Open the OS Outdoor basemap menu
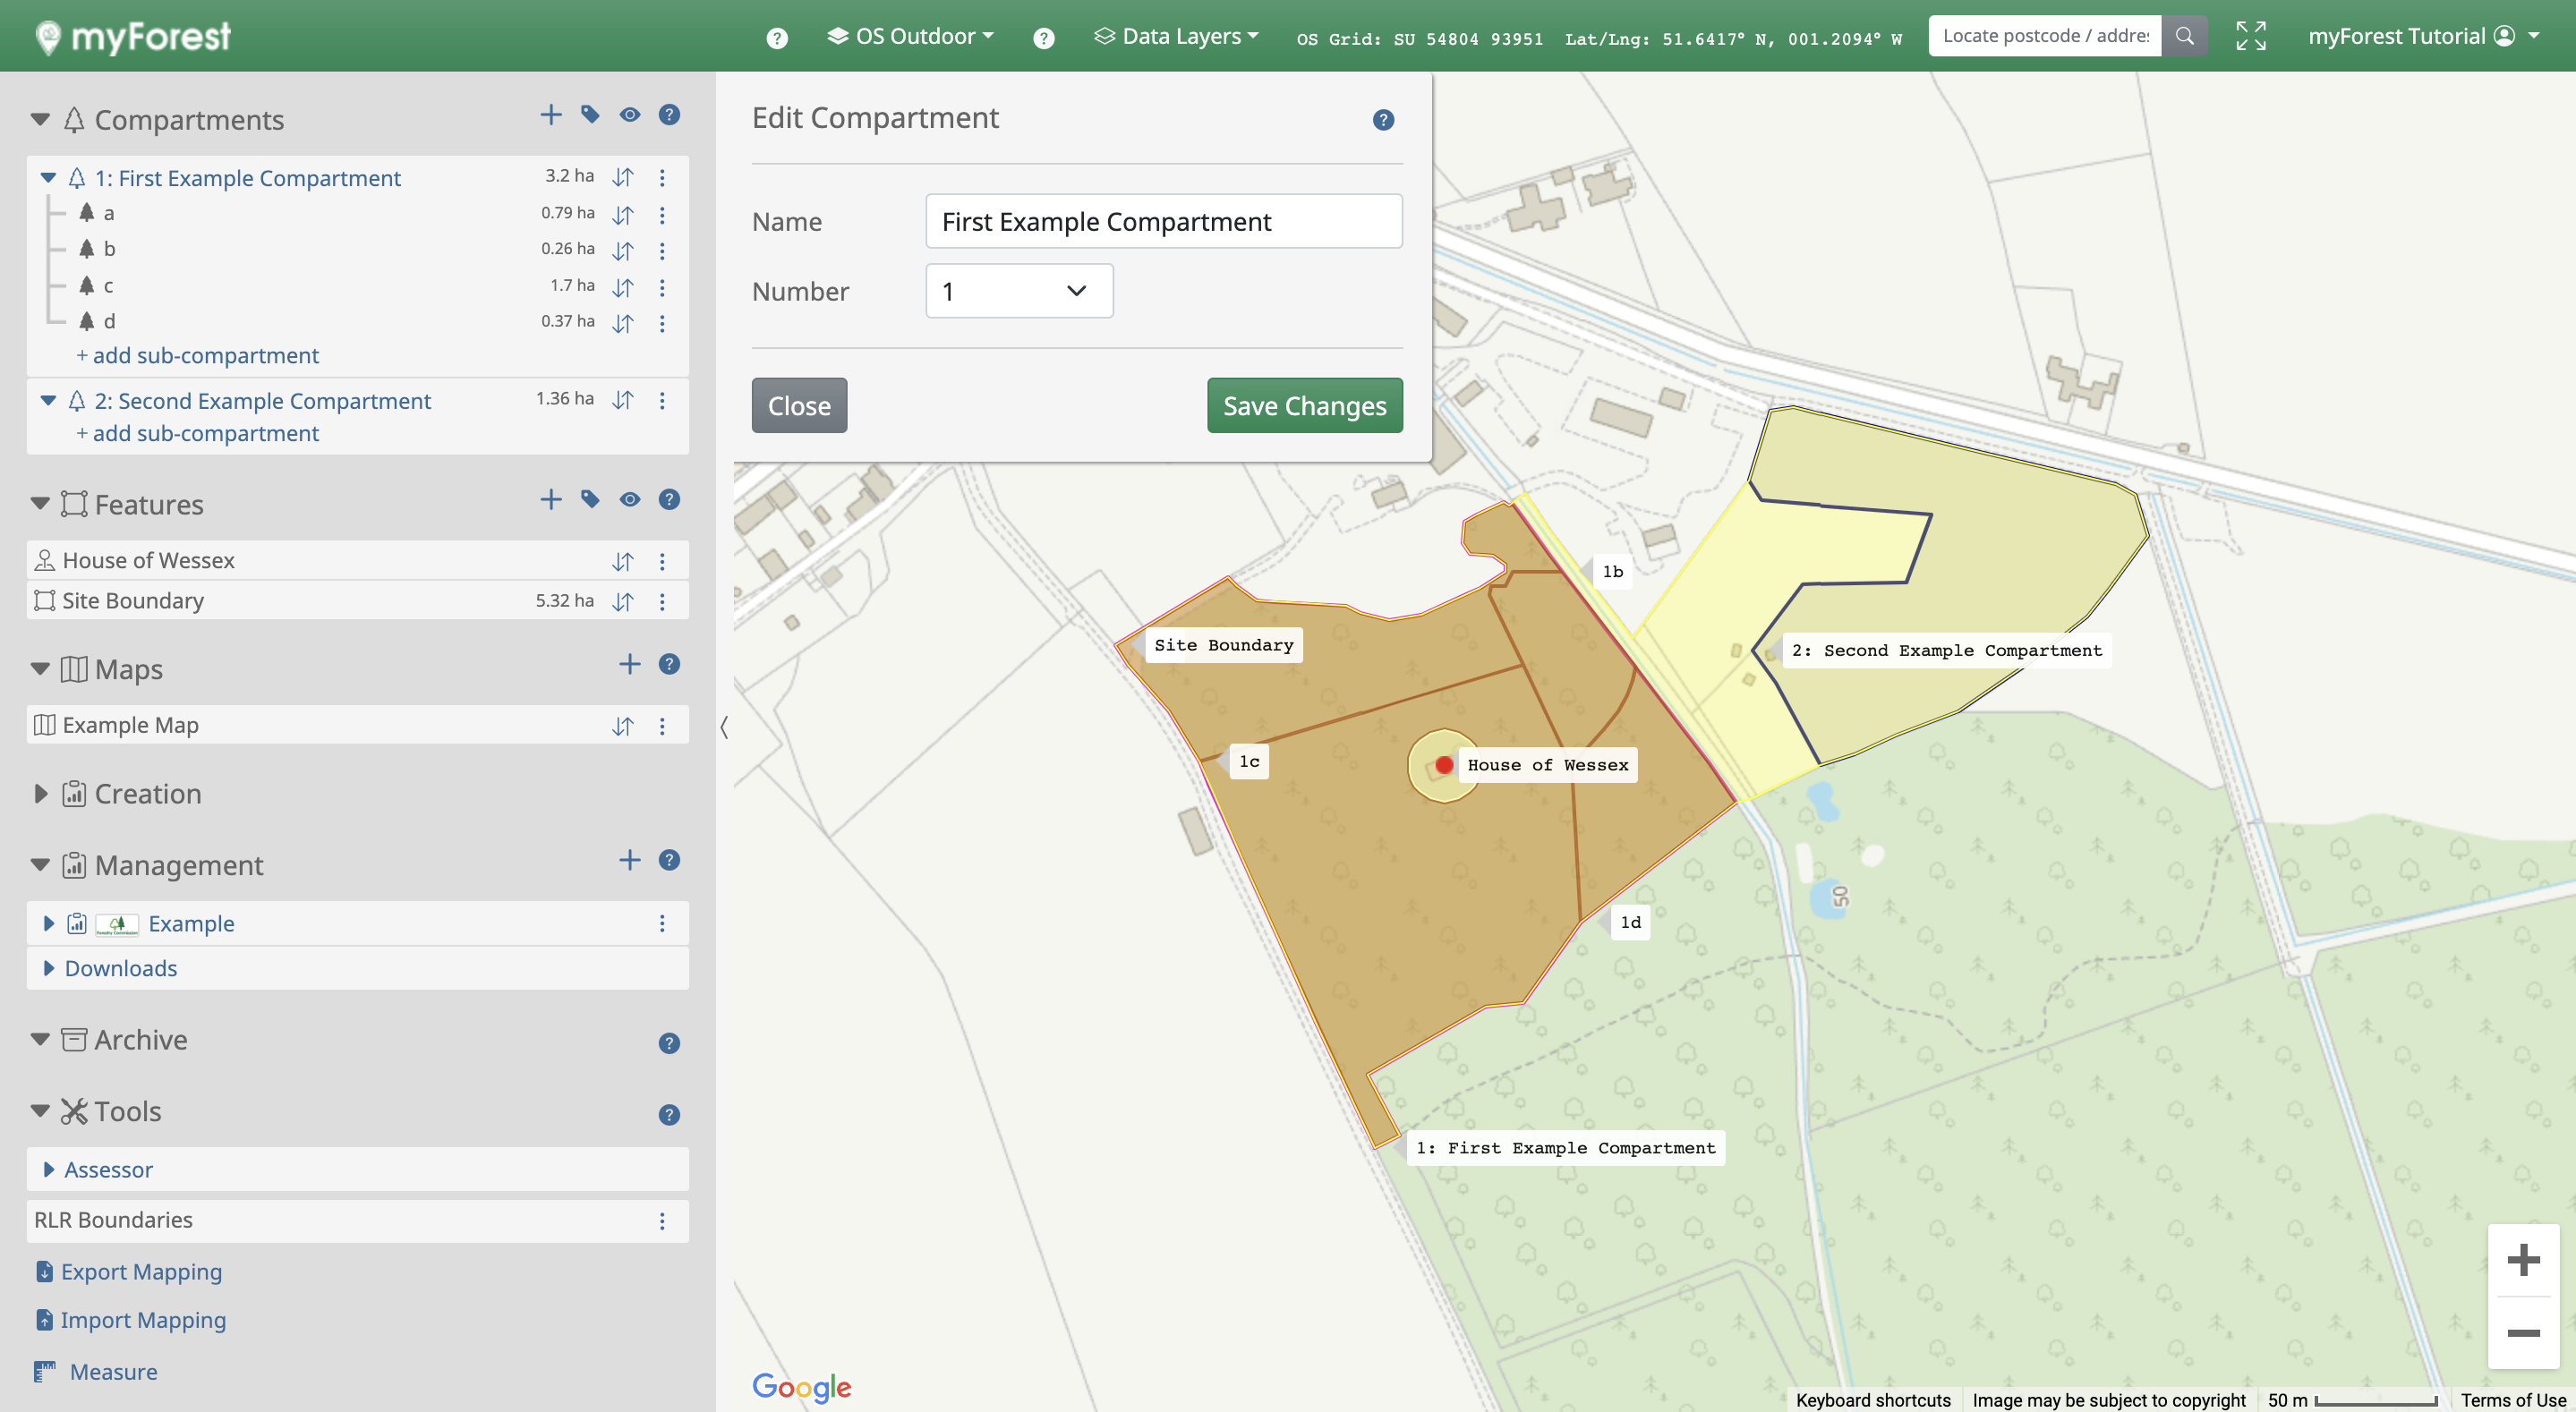The height and width of the screenshot is (1412, 2576). pyautogui.click(x=910, y=36)
